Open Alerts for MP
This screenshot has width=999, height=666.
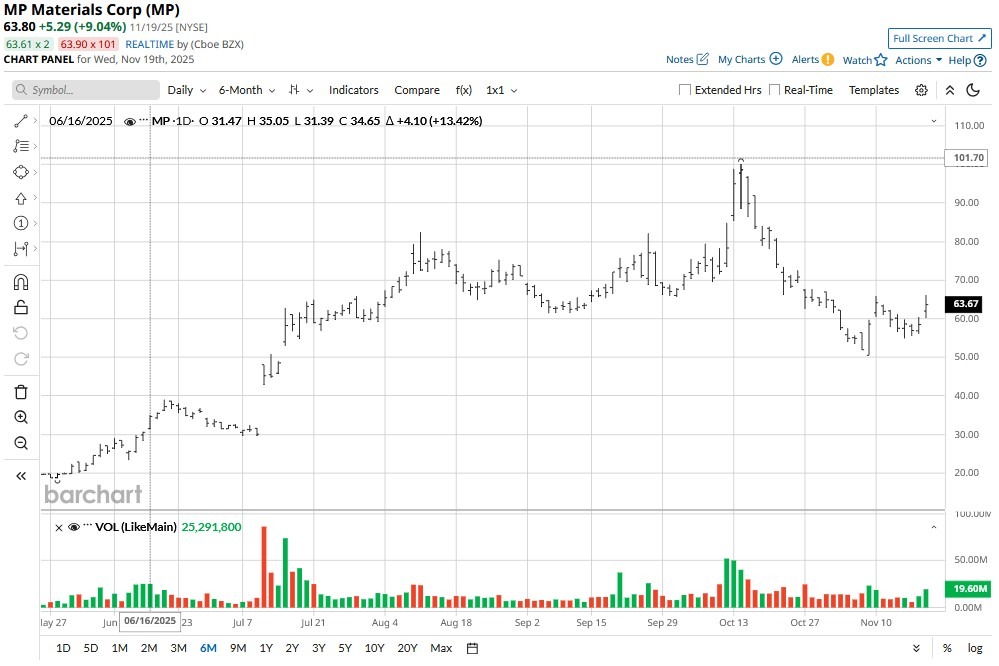click(x=812, y=59)
